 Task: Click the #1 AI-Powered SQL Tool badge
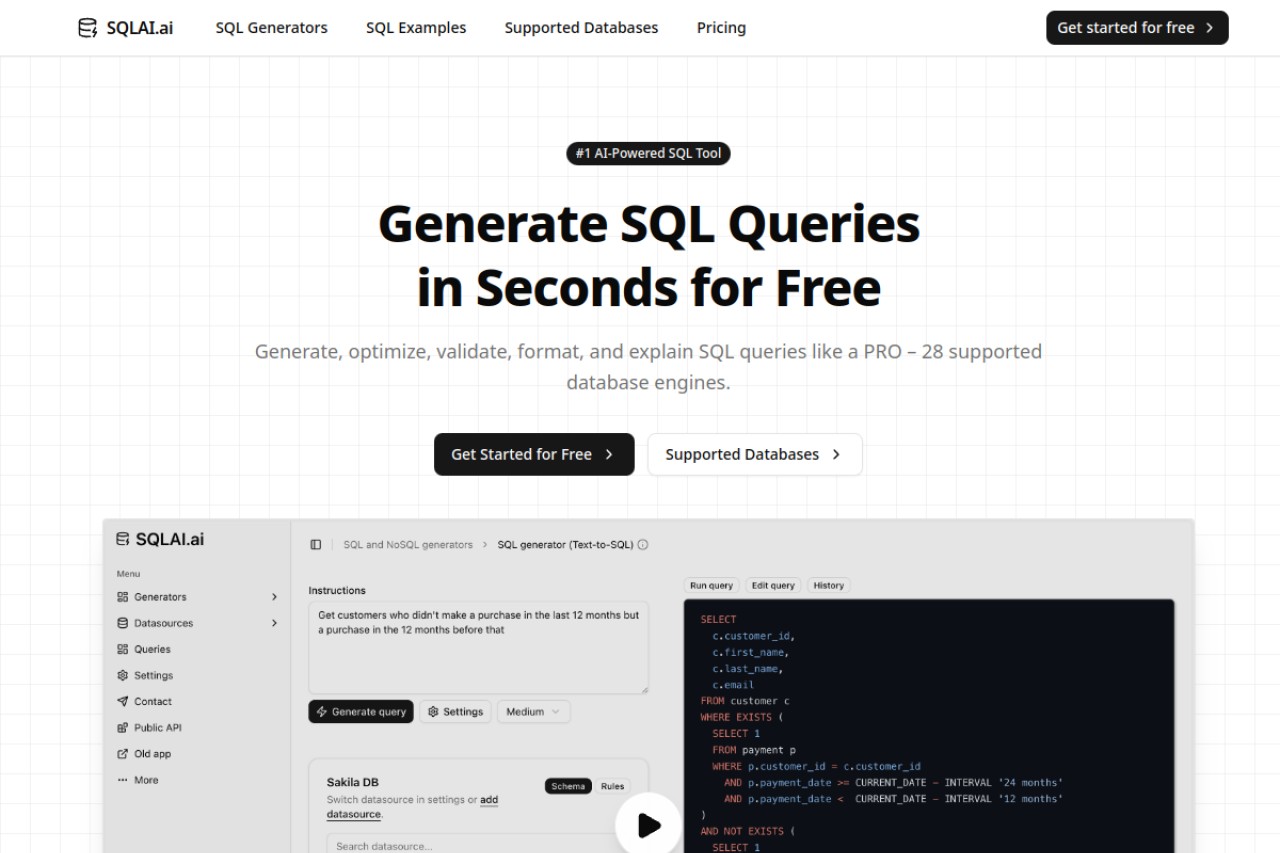pos(649,153)
